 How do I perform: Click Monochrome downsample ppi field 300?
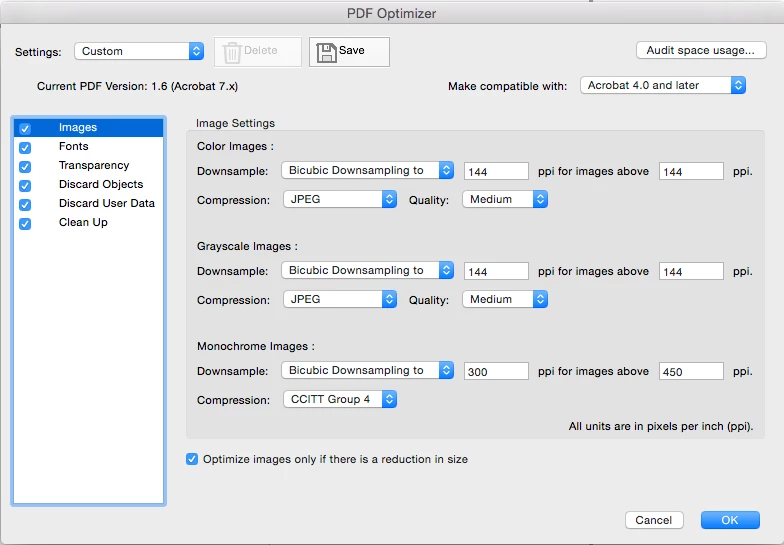496,371
